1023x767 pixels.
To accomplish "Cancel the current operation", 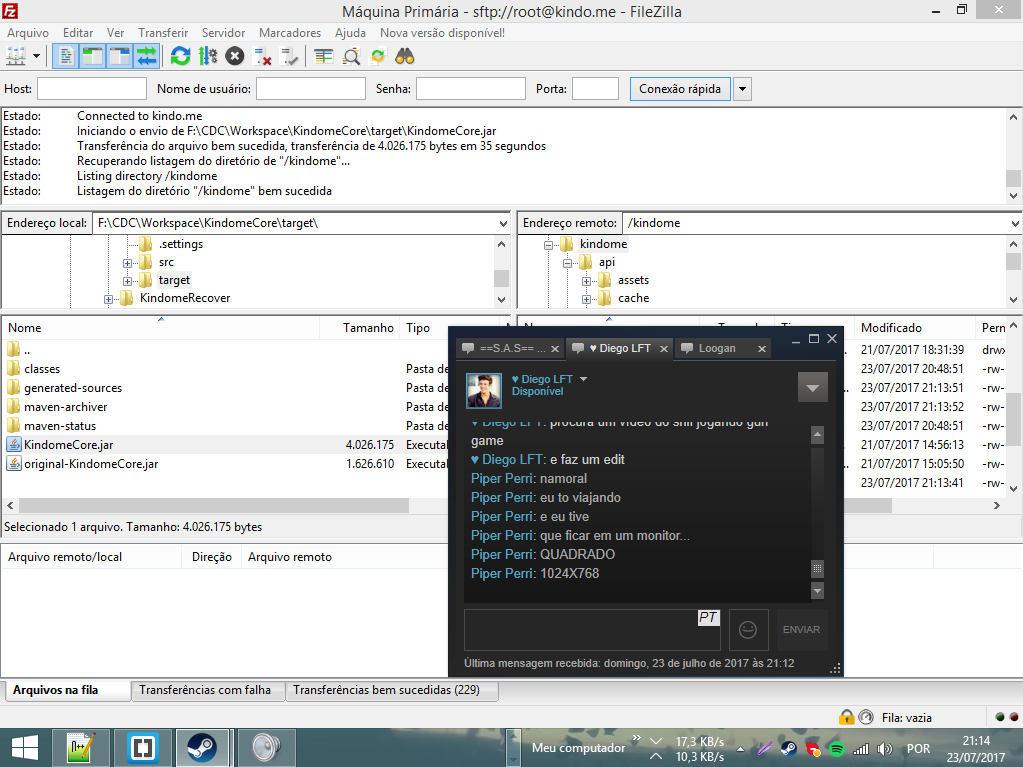I will 235,57.
